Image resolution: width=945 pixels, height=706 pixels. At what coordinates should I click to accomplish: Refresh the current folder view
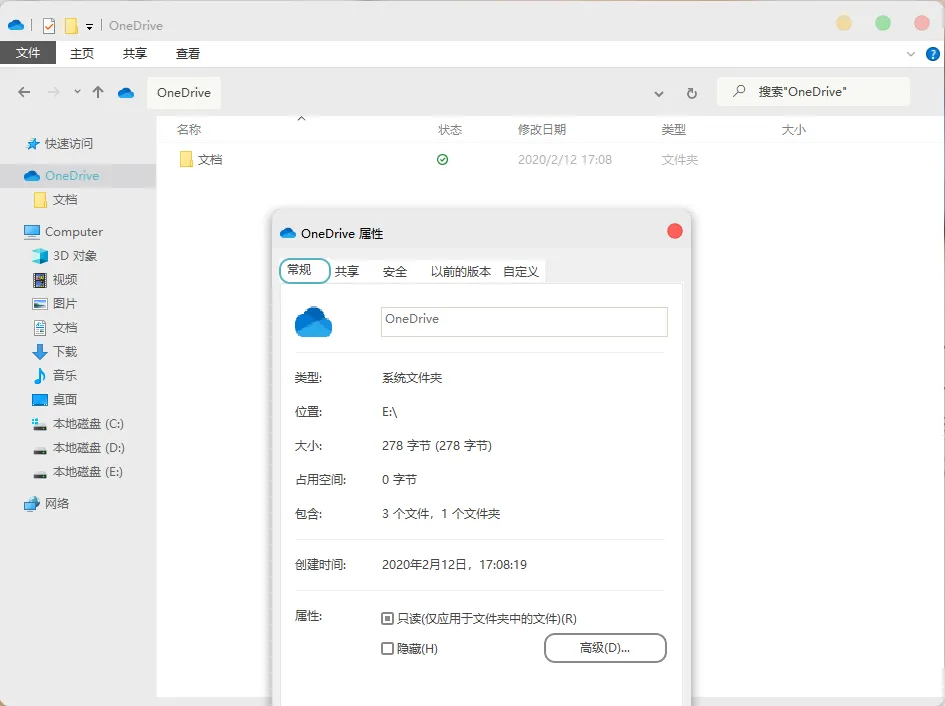coord(692,93)
